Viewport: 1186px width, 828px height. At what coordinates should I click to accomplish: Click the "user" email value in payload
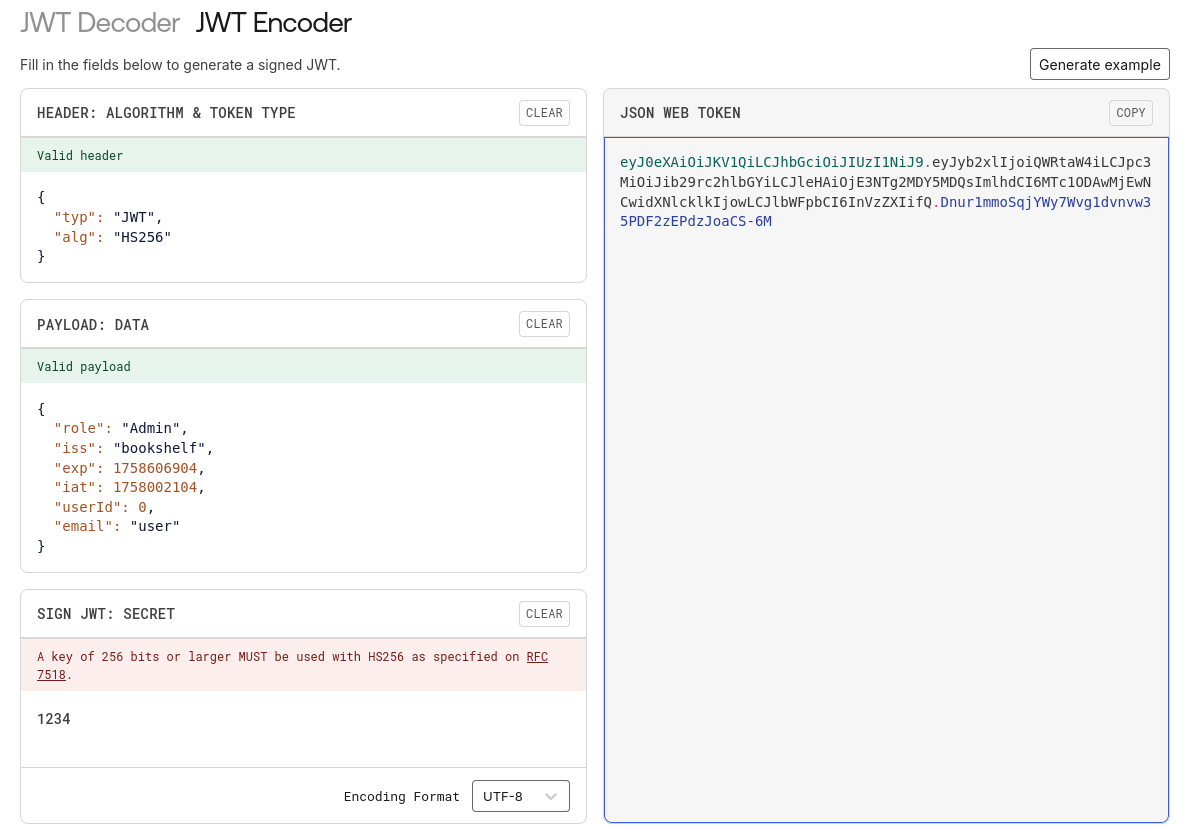coord(155,526)
